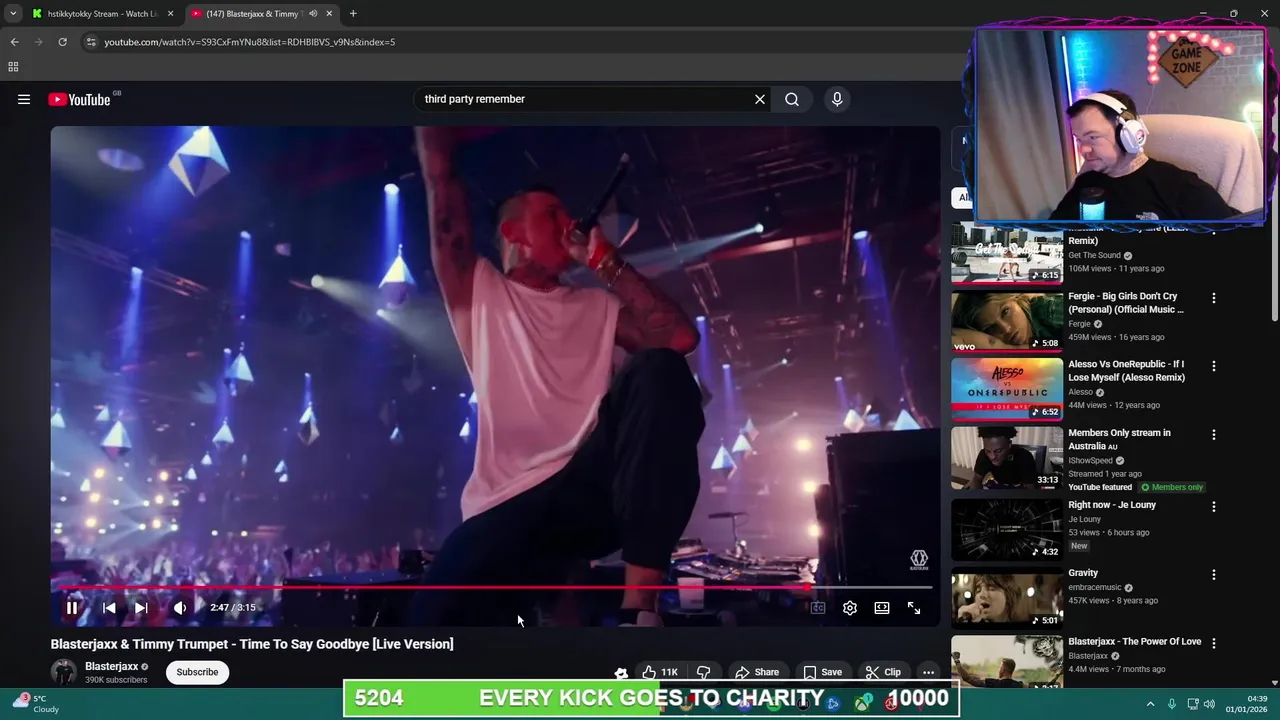View site information icon in address bar

[x=91, y=42]
